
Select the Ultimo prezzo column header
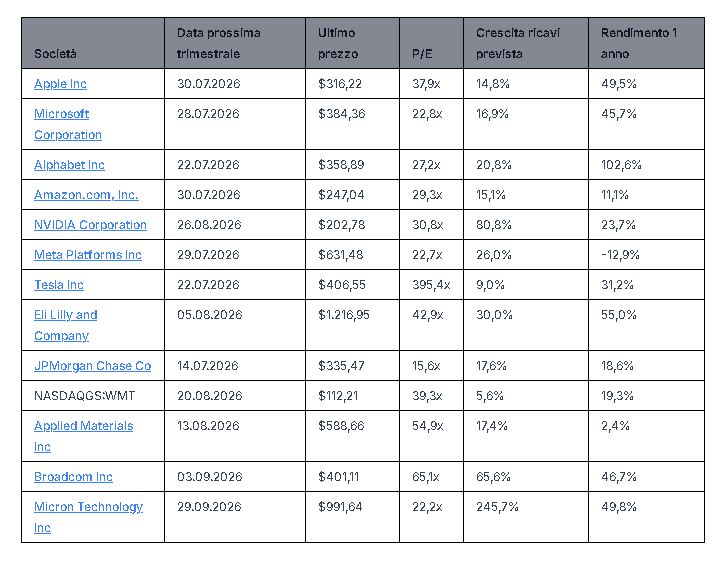pyautogui.click(x=352, y=43)
